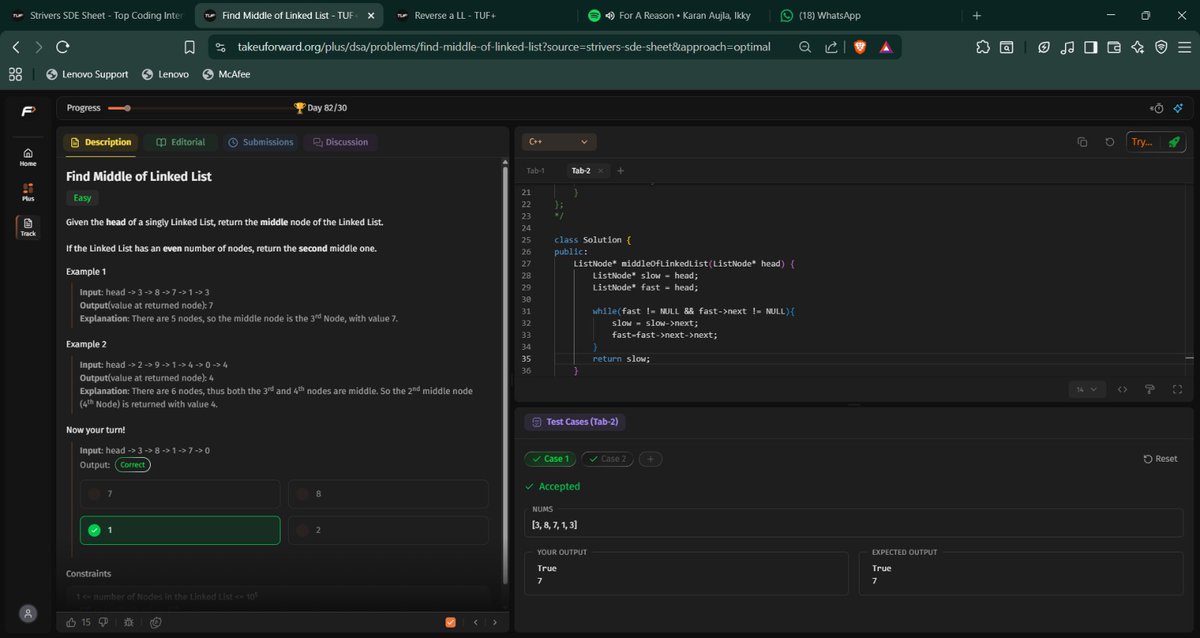Open the blue AI sparkle assistant
Image resolution: width=1200 pixels, height=638 pixels.
click(1178, 108)
